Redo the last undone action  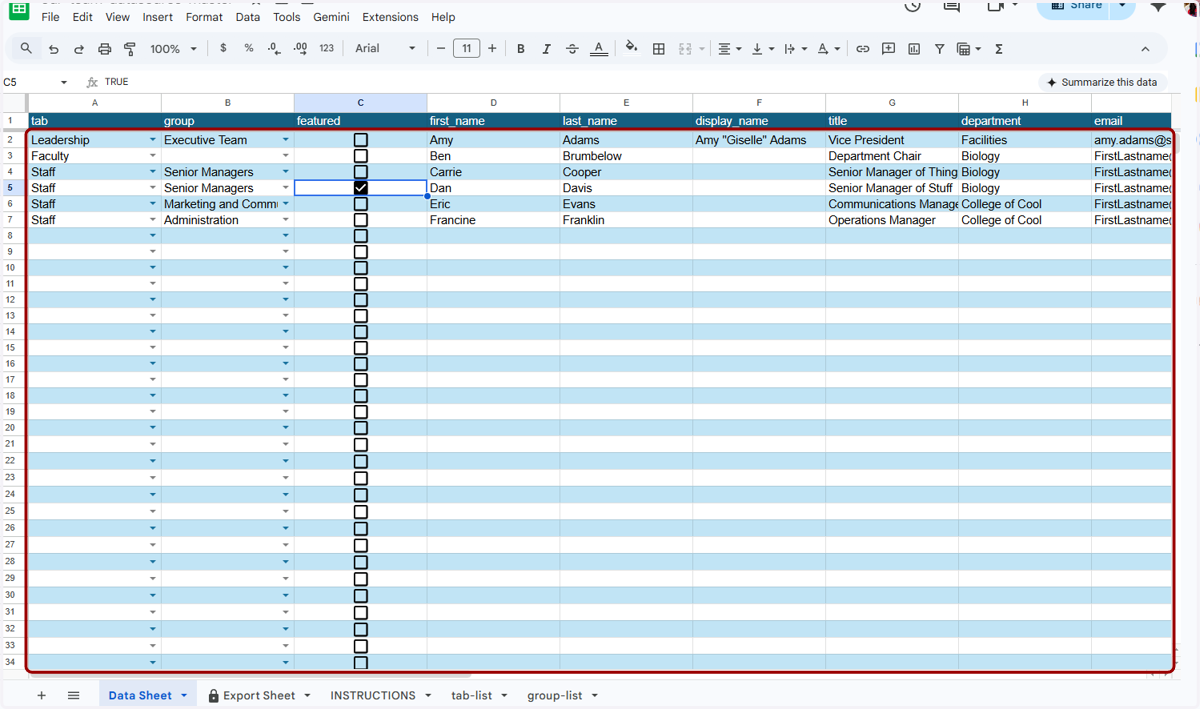click(x=79, y=48)
